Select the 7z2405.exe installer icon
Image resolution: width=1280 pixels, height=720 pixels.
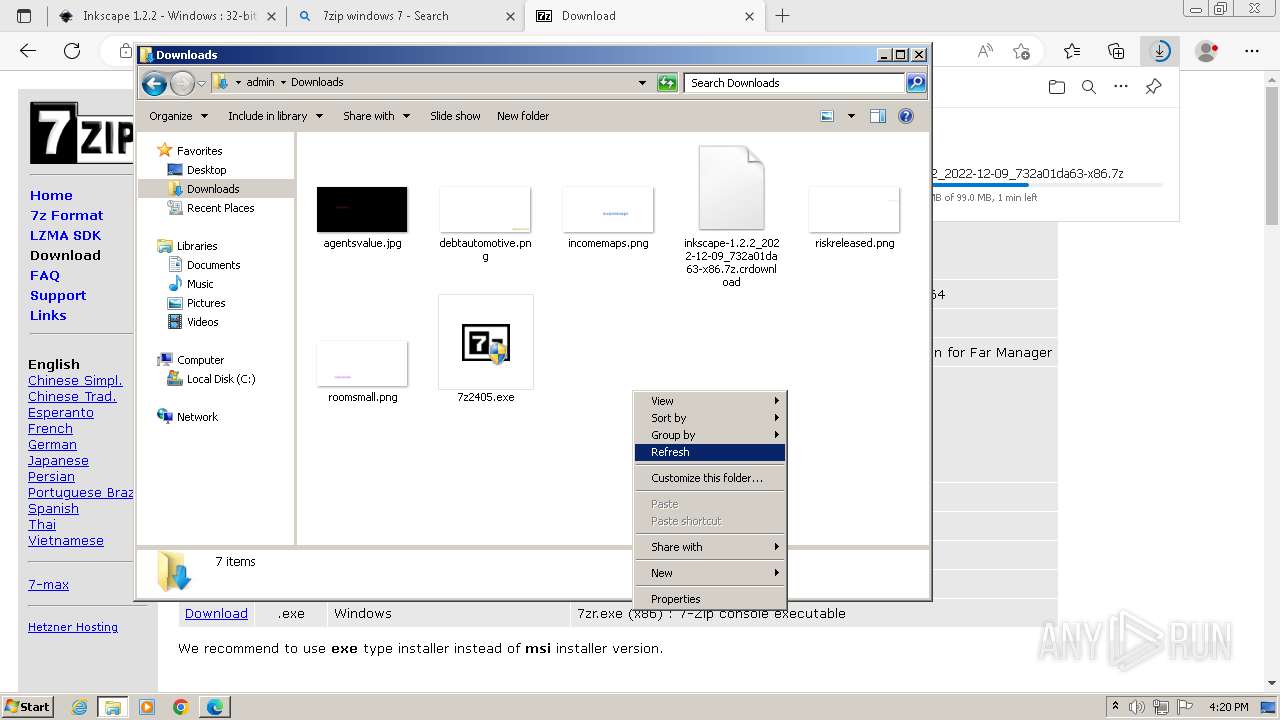[486, 343]
